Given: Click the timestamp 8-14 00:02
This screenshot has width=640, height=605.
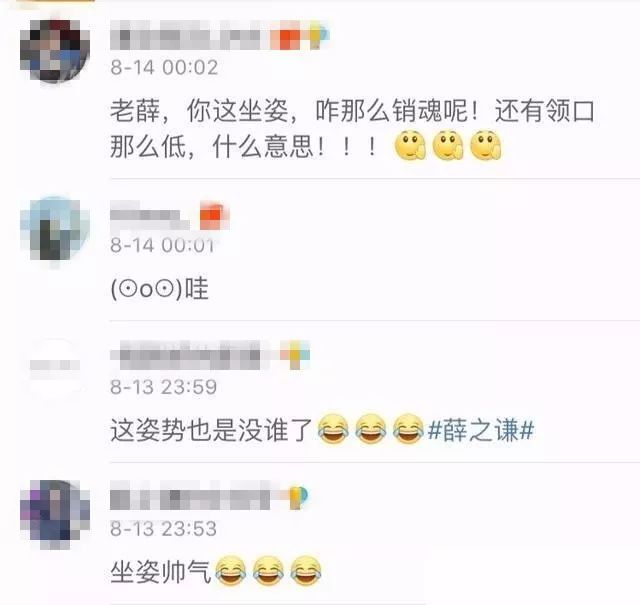Looking at the screenshot, I should [164, 67].
